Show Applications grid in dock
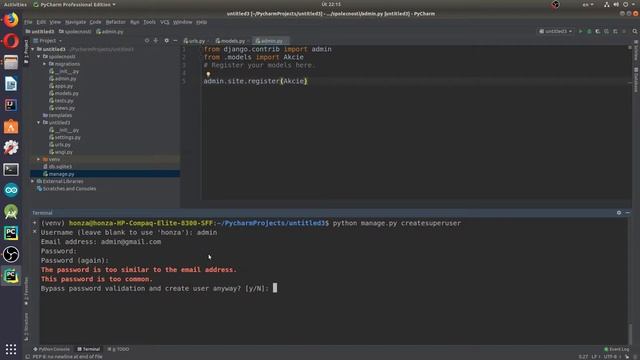Screen dimensions: 640x360 point(11,349)
